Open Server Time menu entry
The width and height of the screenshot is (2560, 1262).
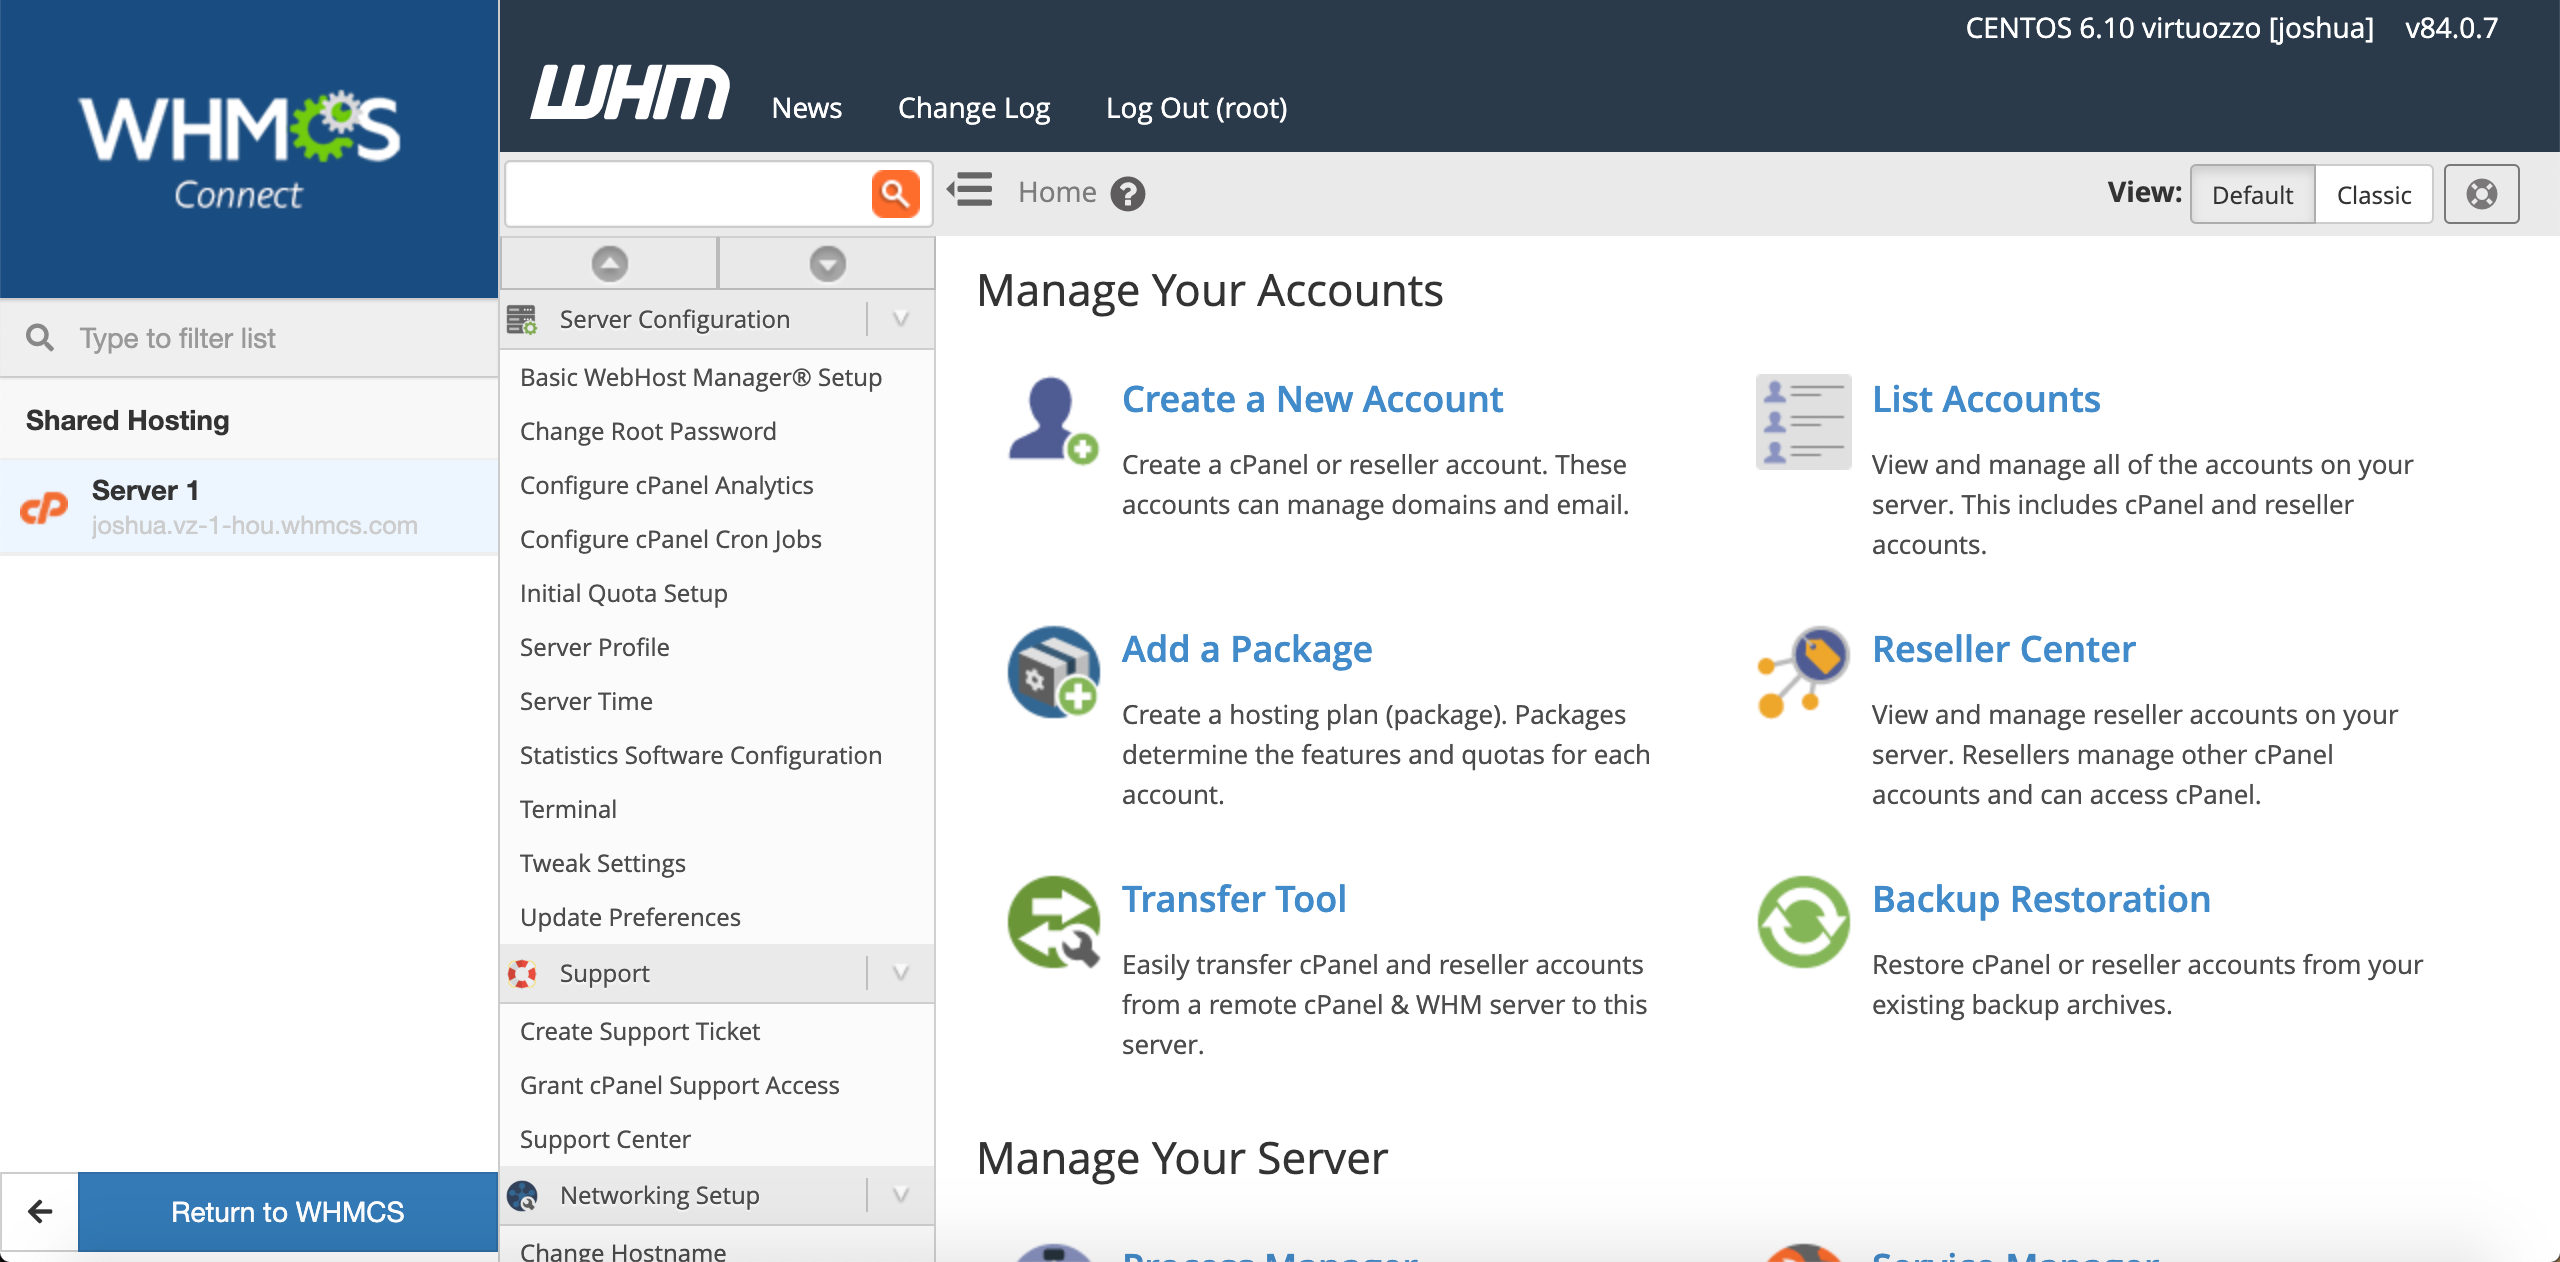[586, 701]
